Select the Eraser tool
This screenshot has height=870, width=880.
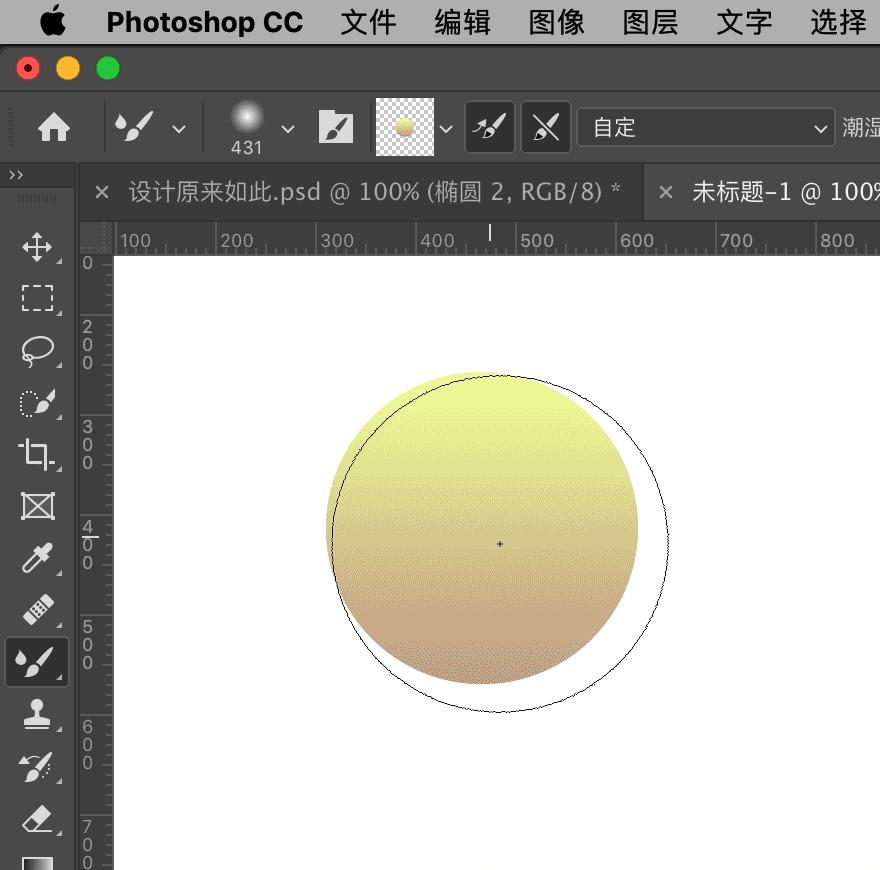[x=37, y=820]
